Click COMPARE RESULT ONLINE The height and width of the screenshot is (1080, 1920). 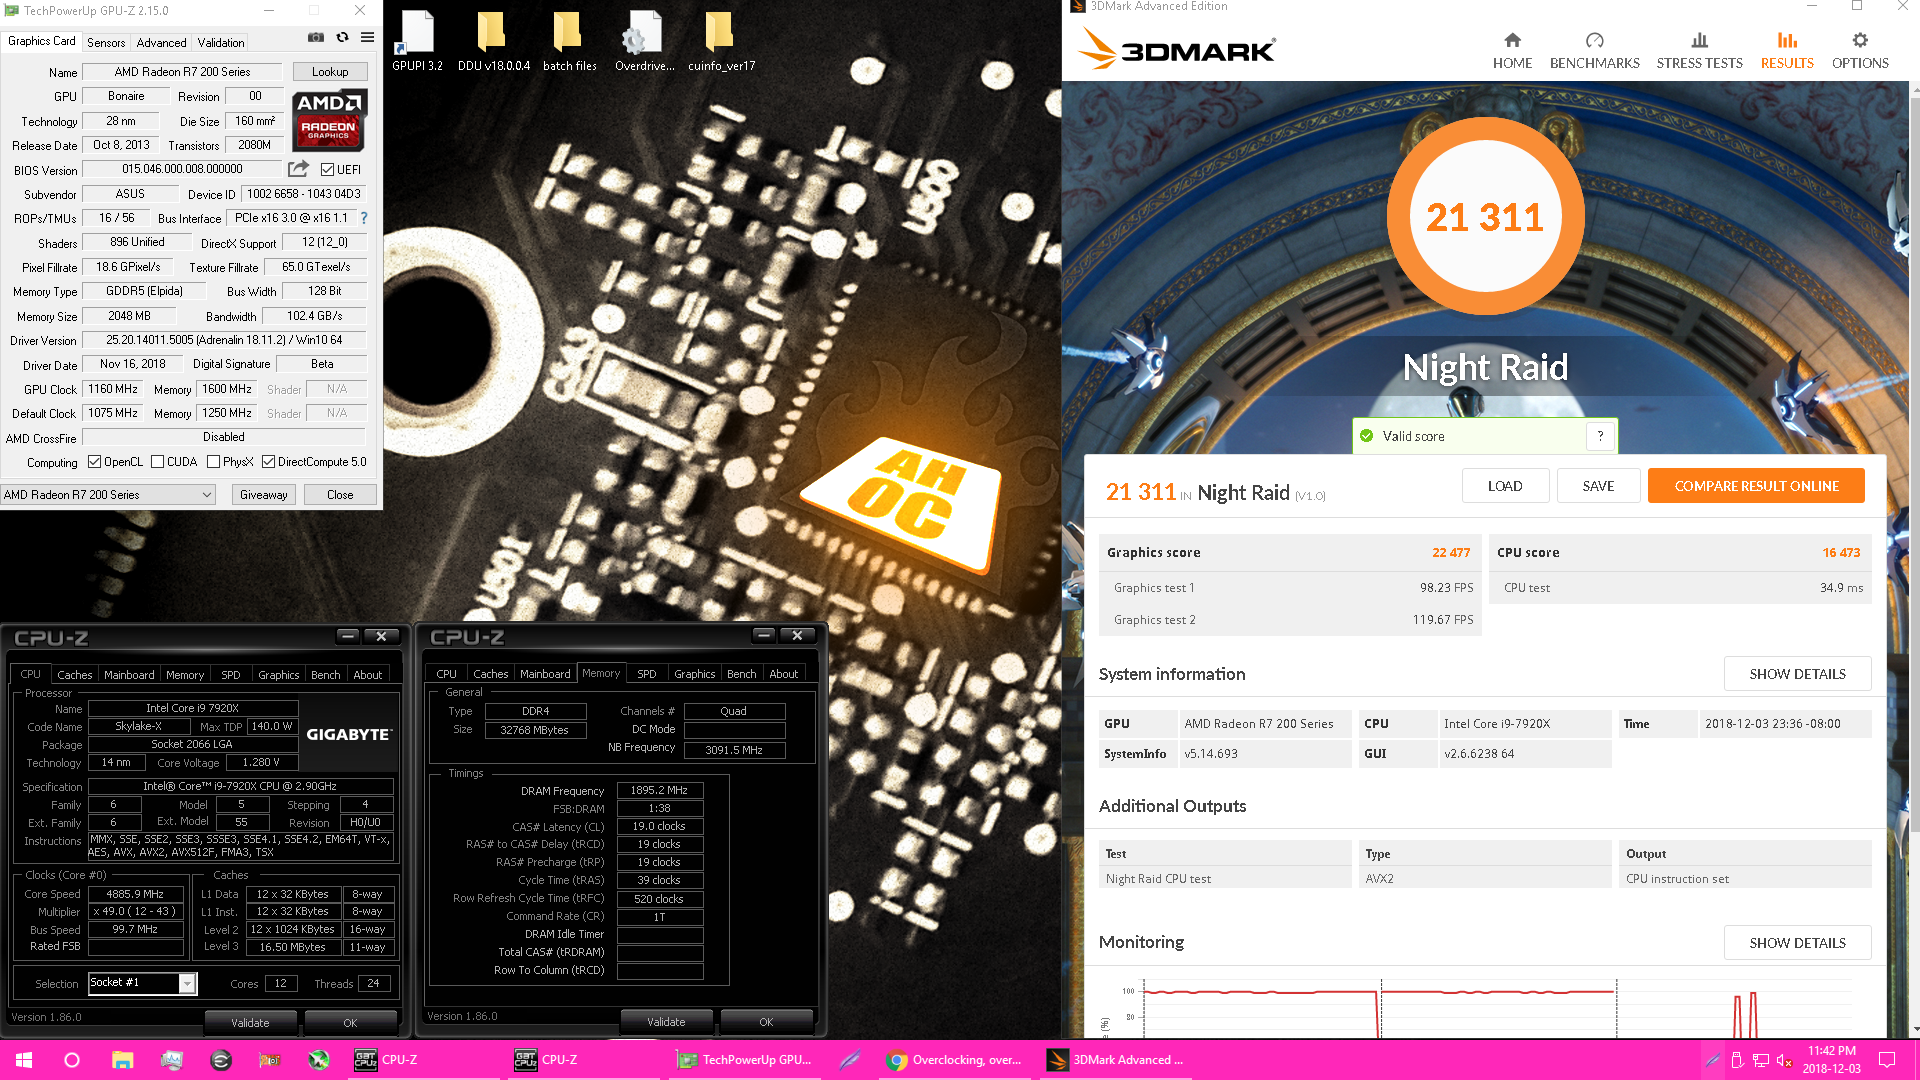[1756, 486]
